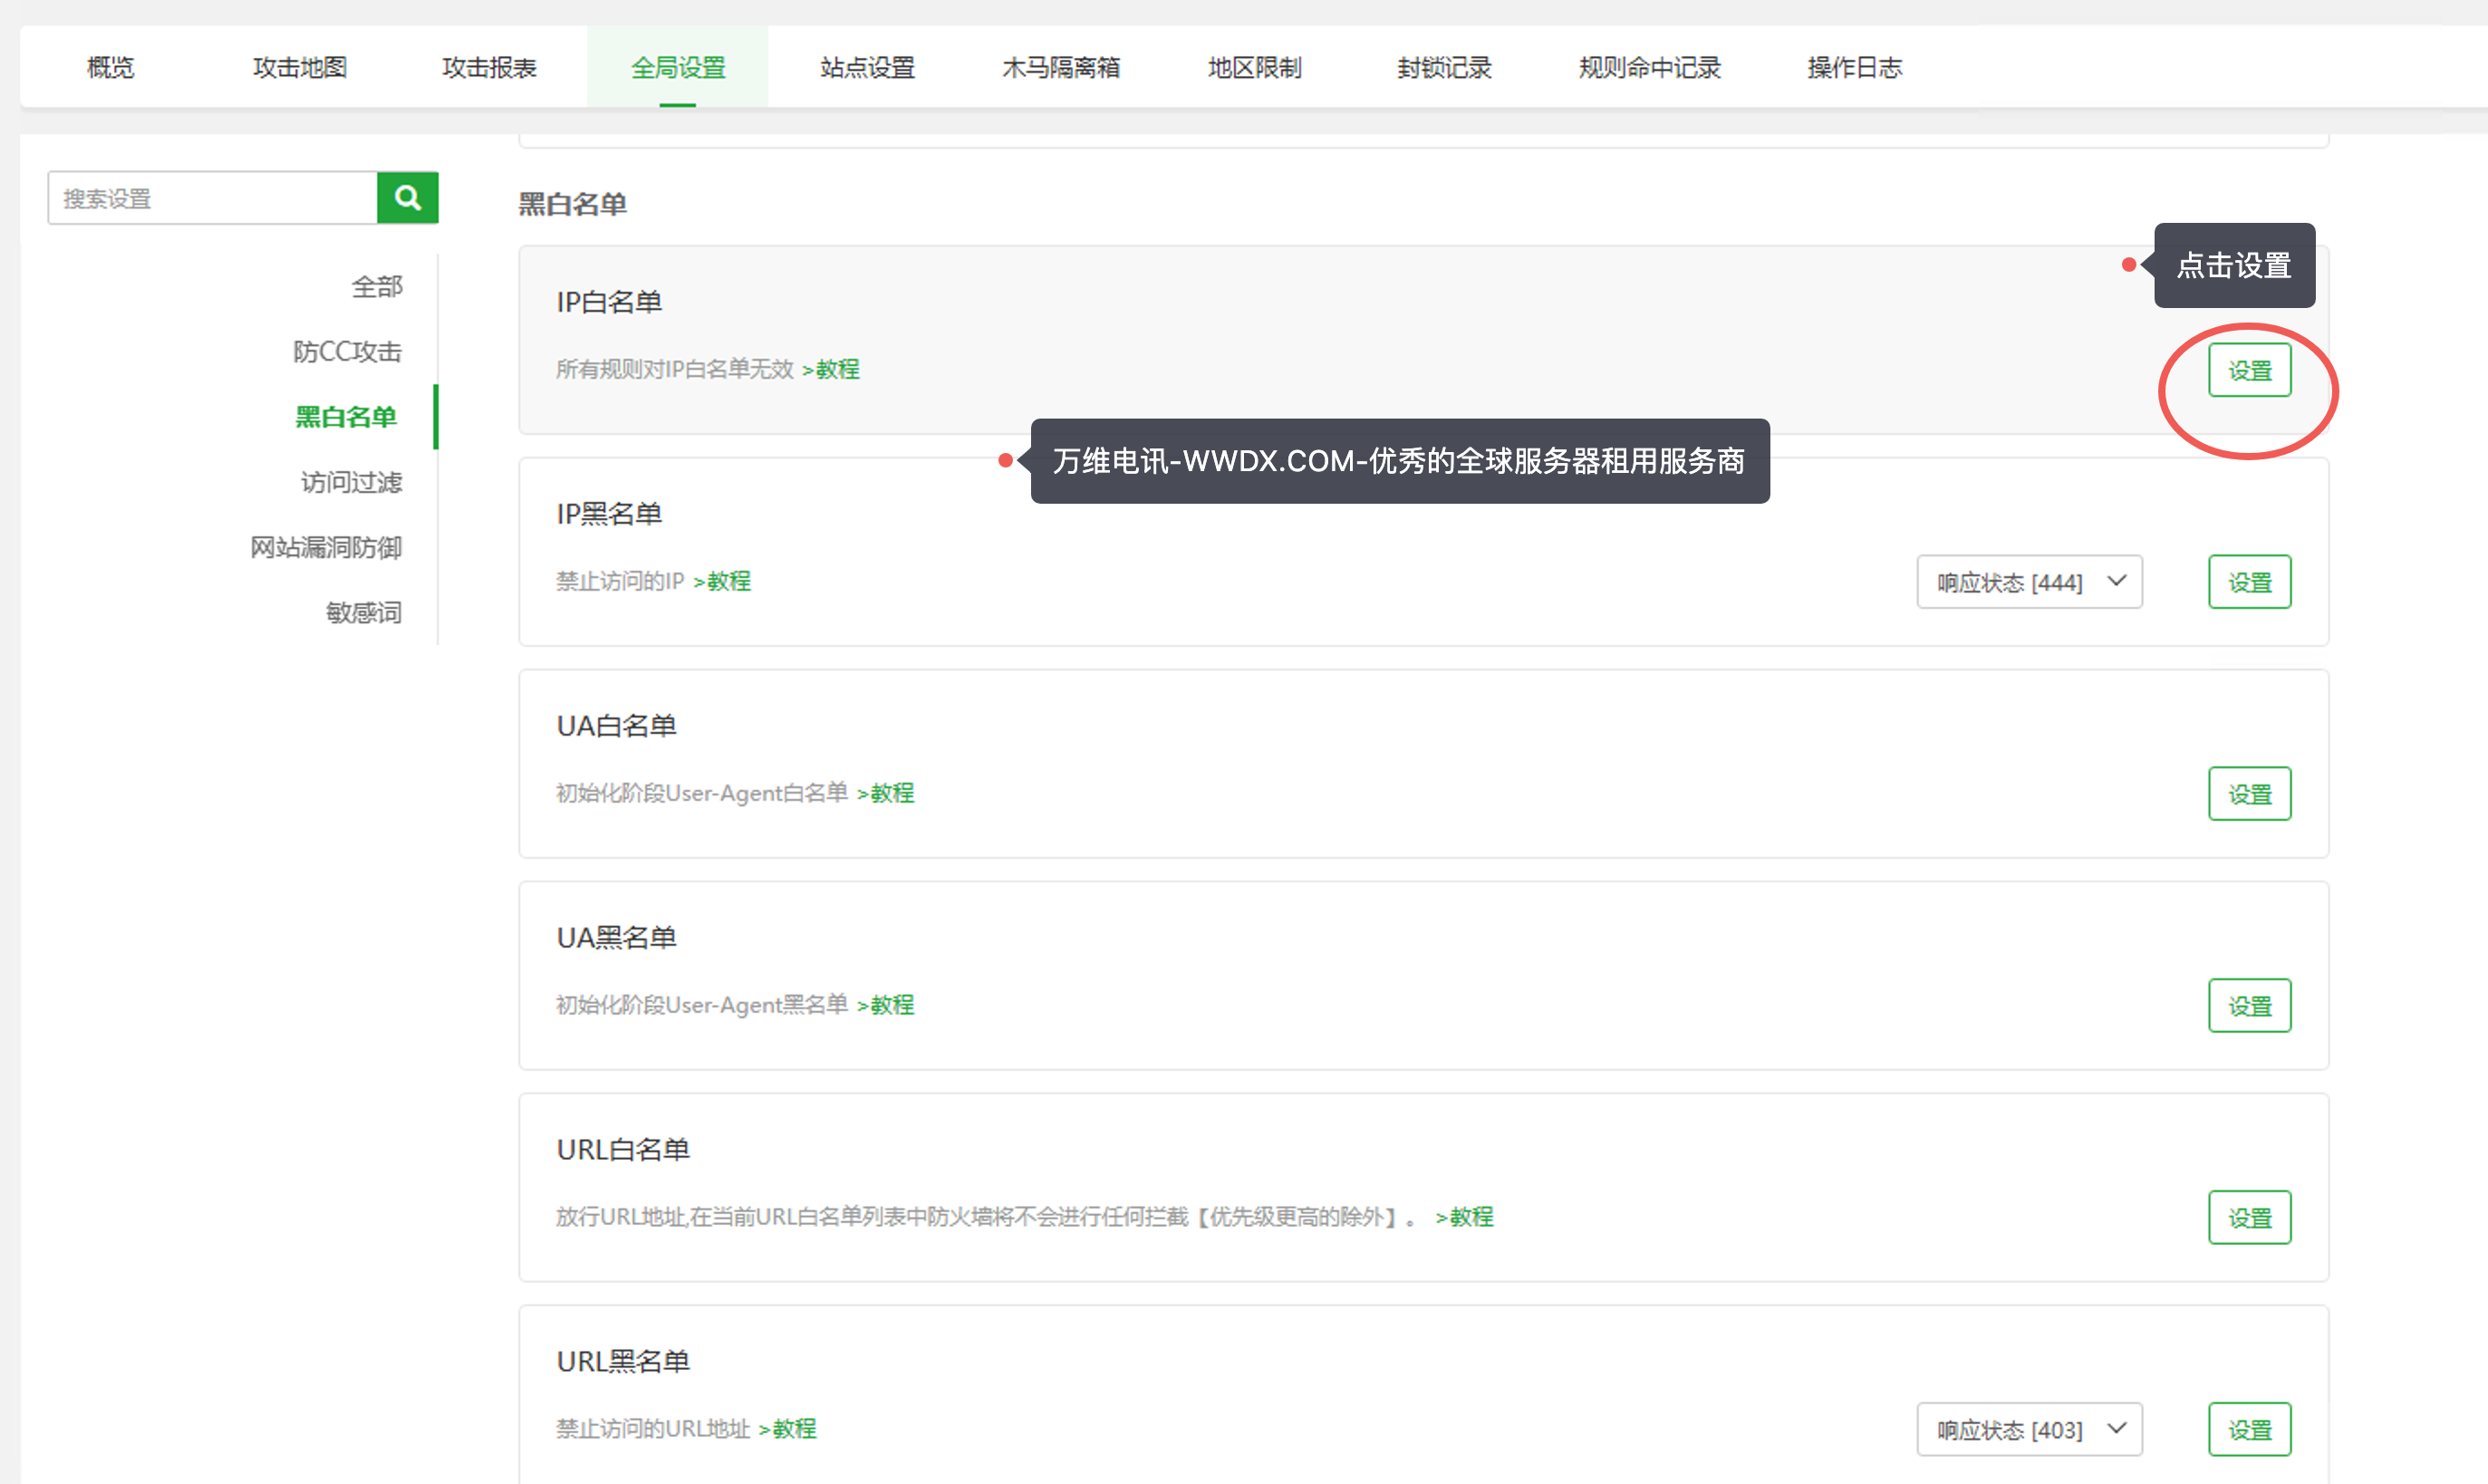Click 设置 for IP白名单
Image resolution: width=2488 pixels, height=1484 pixels.
(2249, 370)
